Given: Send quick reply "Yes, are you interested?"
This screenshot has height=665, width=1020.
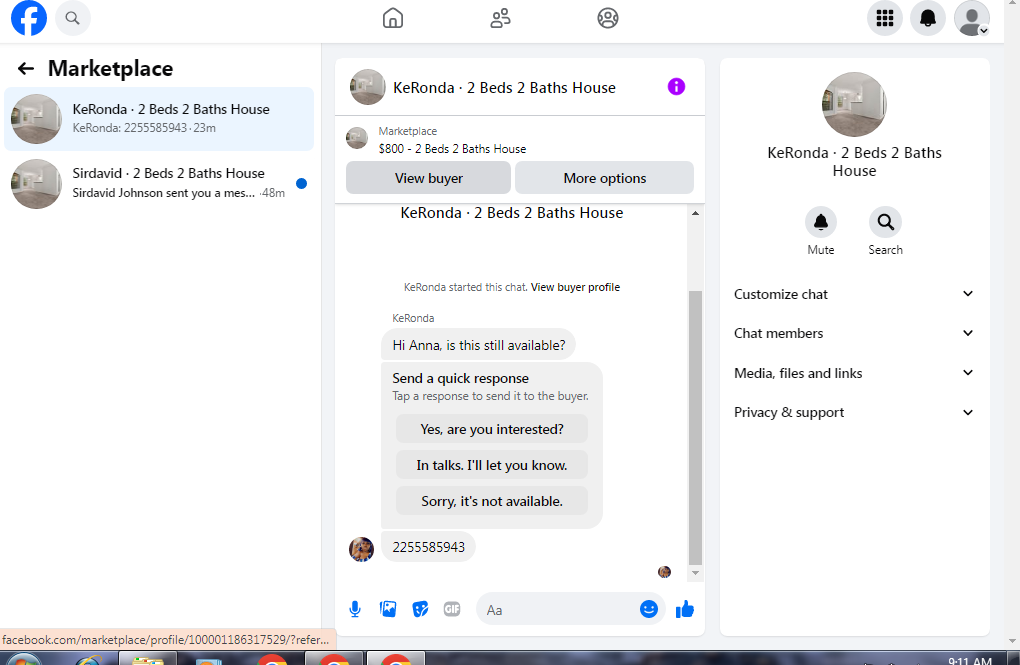Looking at the screenshot, I should coord(492,429).
